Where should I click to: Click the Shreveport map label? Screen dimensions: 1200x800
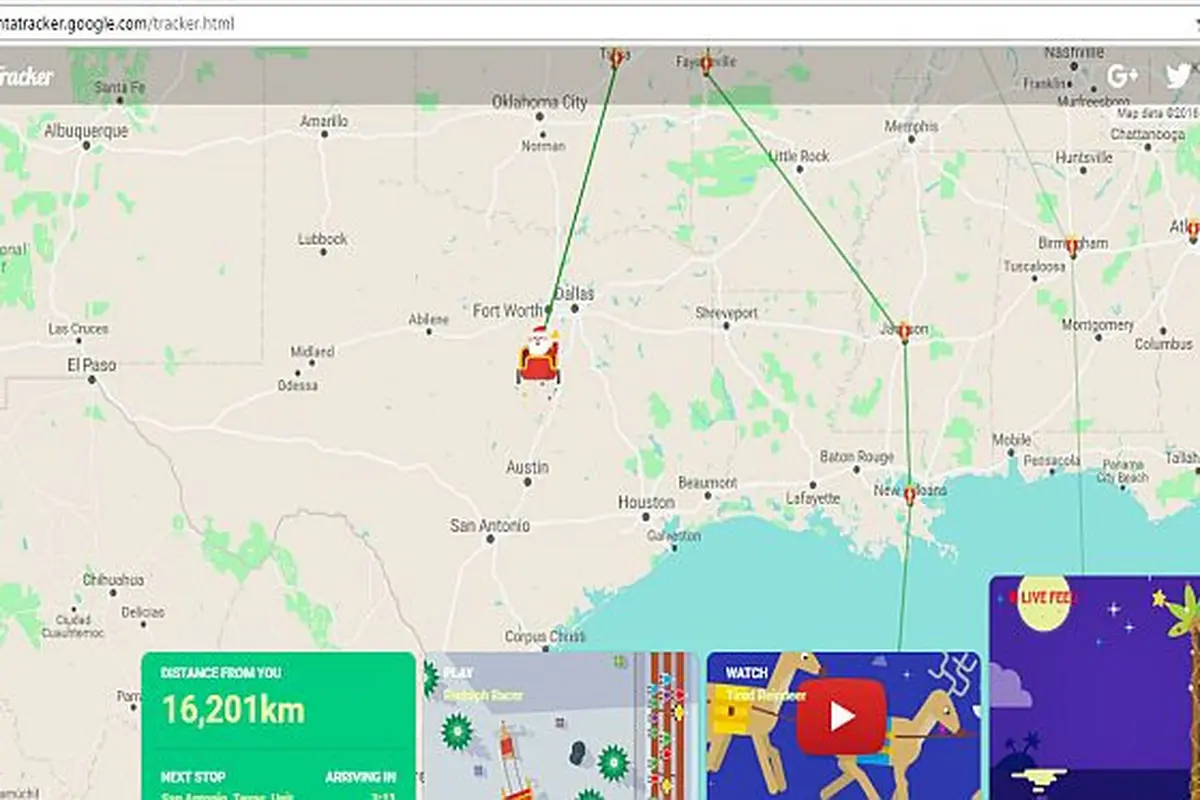pos(727,313)
